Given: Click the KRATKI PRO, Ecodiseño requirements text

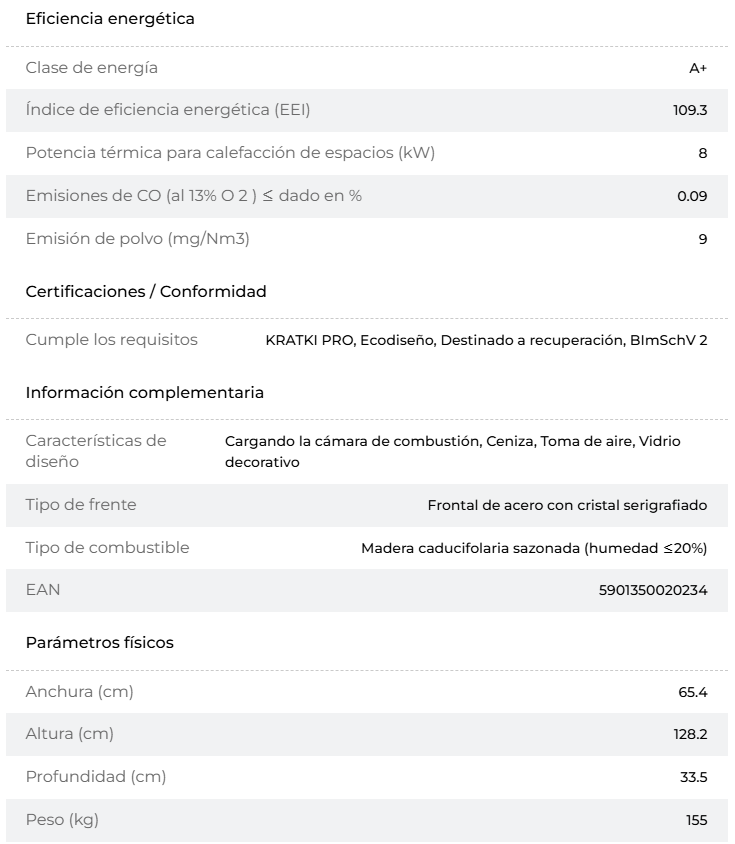Looking at the screenshot, I should click(486, 340).
